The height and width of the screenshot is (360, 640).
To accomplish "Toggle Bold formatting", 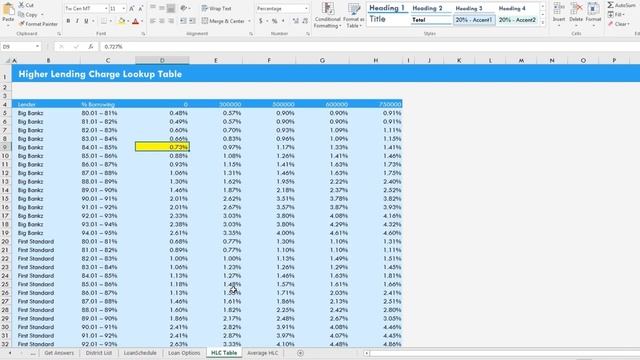I will [x=68, y=21].
